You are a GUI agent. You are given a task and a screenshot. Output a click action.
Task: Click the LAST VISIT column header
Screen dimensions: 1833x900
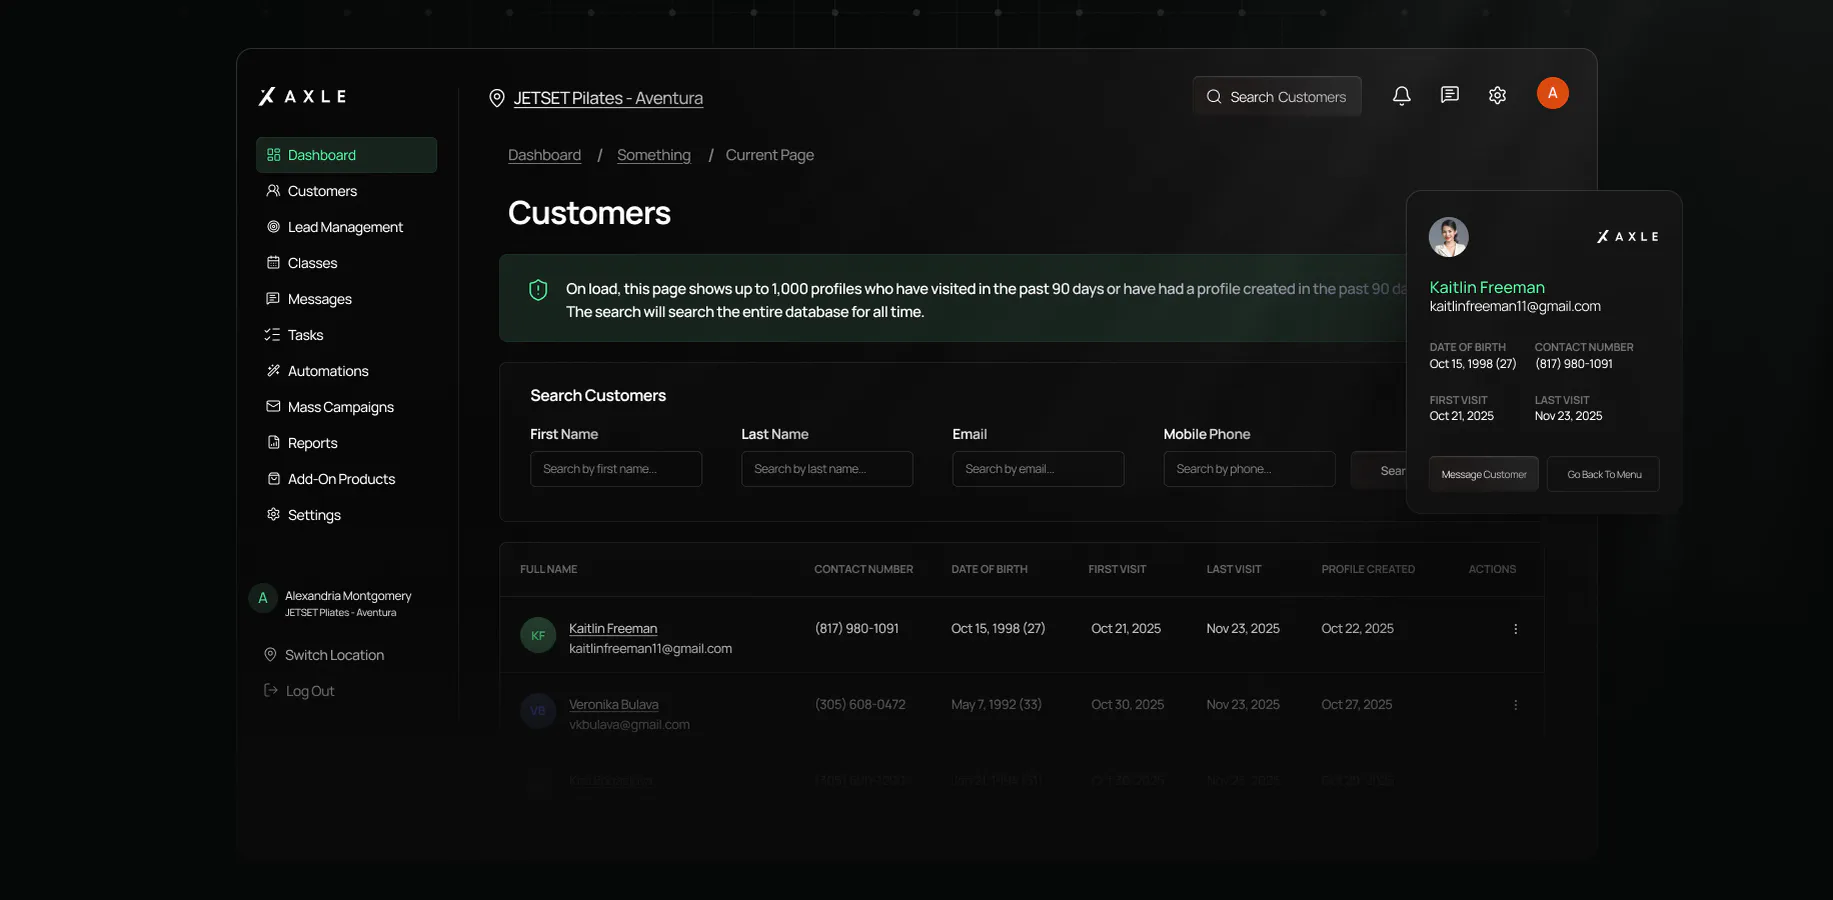[1234, 569]
